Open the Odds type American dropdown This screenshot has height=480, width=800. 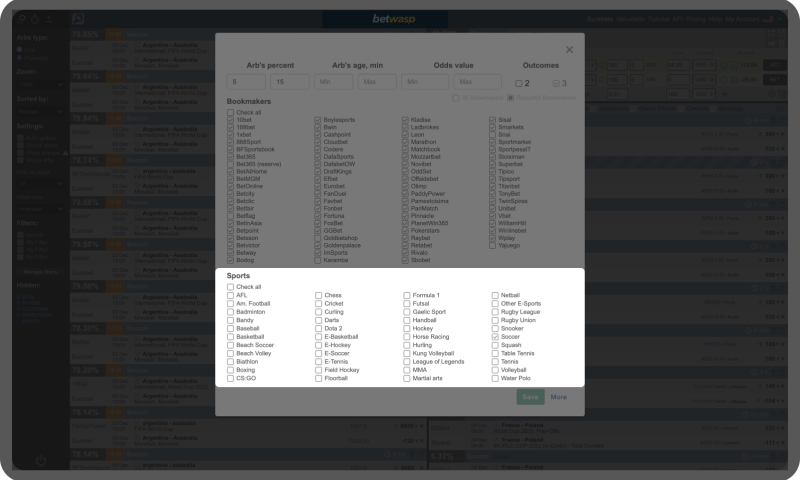(40, 209)
